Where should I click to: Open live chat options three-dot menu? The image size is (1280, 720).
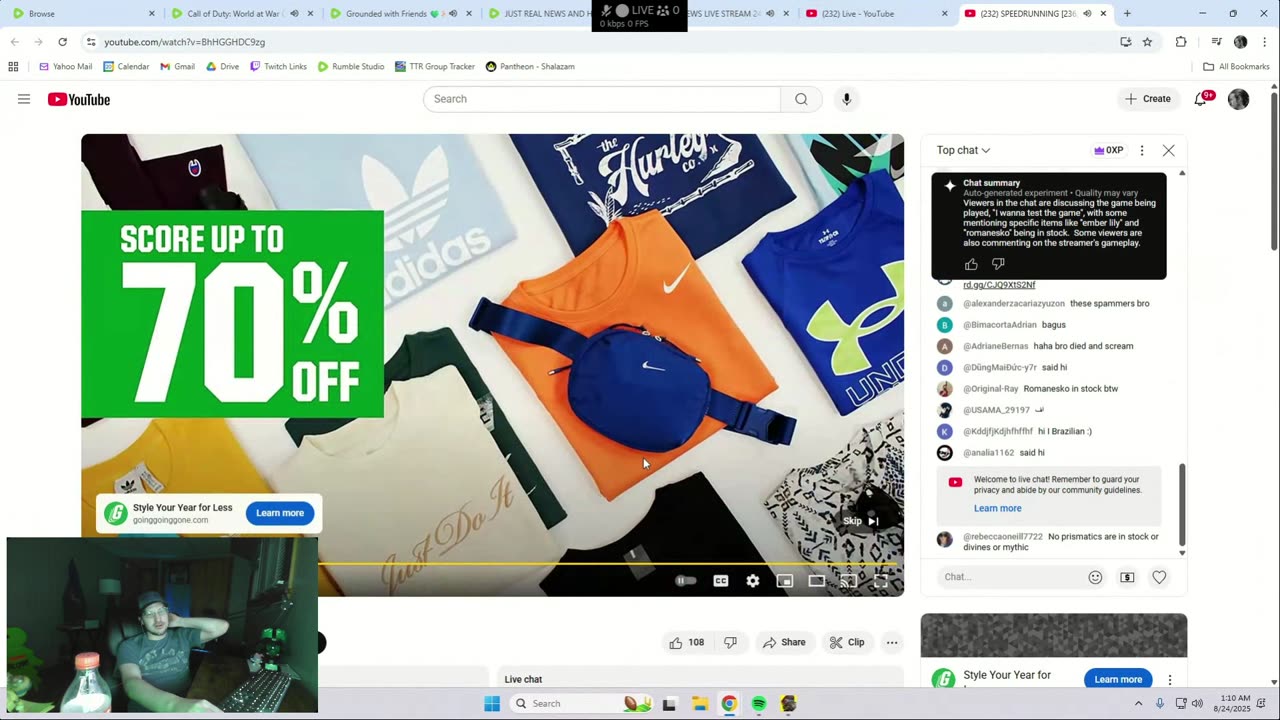1142,150
